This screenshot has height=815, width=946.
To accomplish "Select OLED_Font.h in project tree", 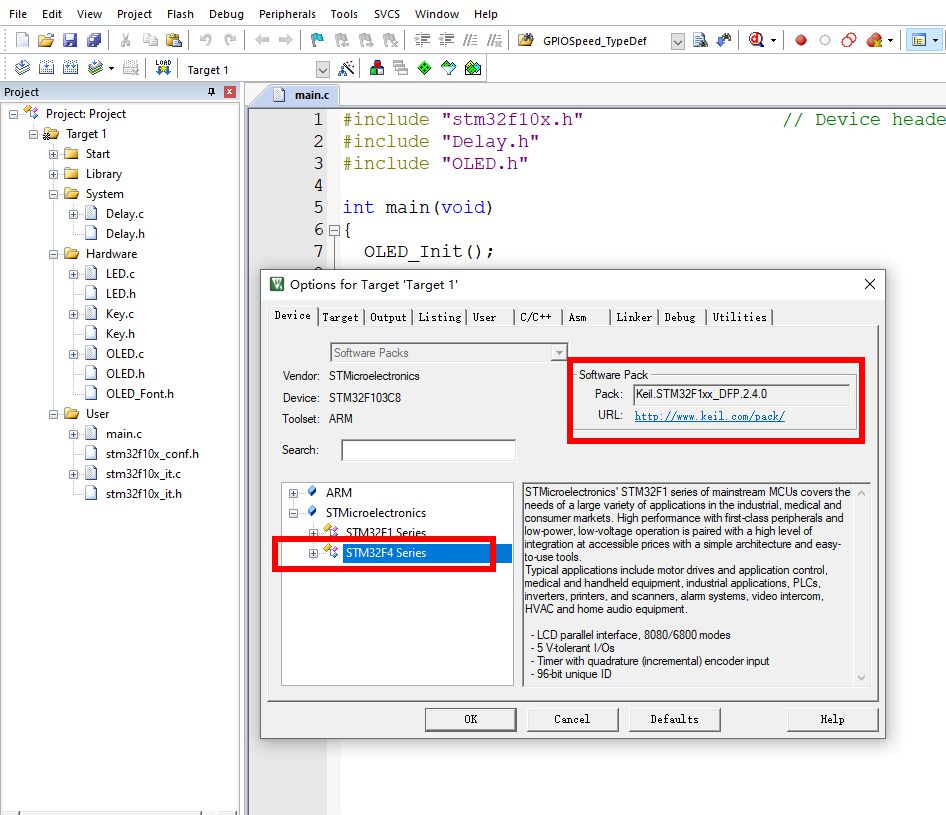I will click(139, 394).
